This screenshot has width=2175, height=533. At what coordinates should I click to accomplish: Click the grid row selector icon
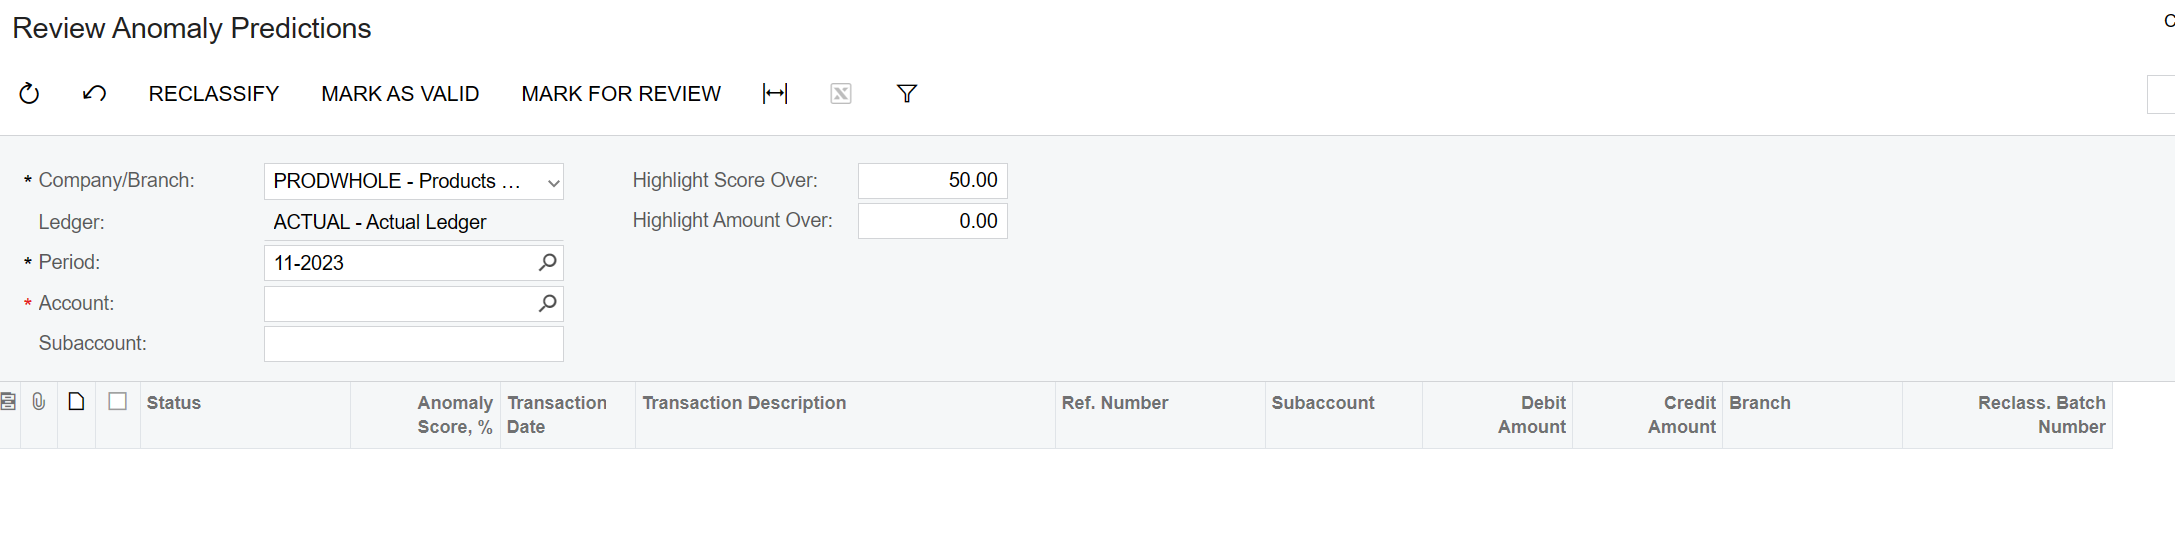click(8, 402)
